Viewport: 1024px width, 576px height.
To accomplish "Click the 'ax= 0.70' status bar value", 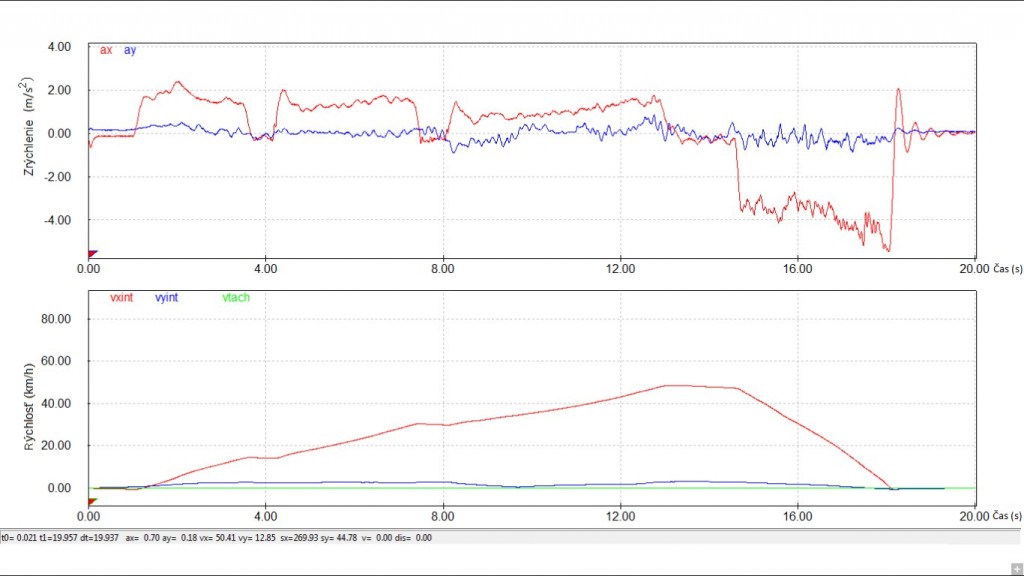I will tap(142, 538).
